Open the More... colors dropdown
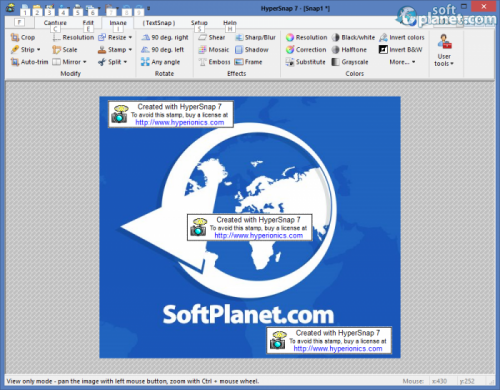 pyautogui.click(x=402, y=62)
